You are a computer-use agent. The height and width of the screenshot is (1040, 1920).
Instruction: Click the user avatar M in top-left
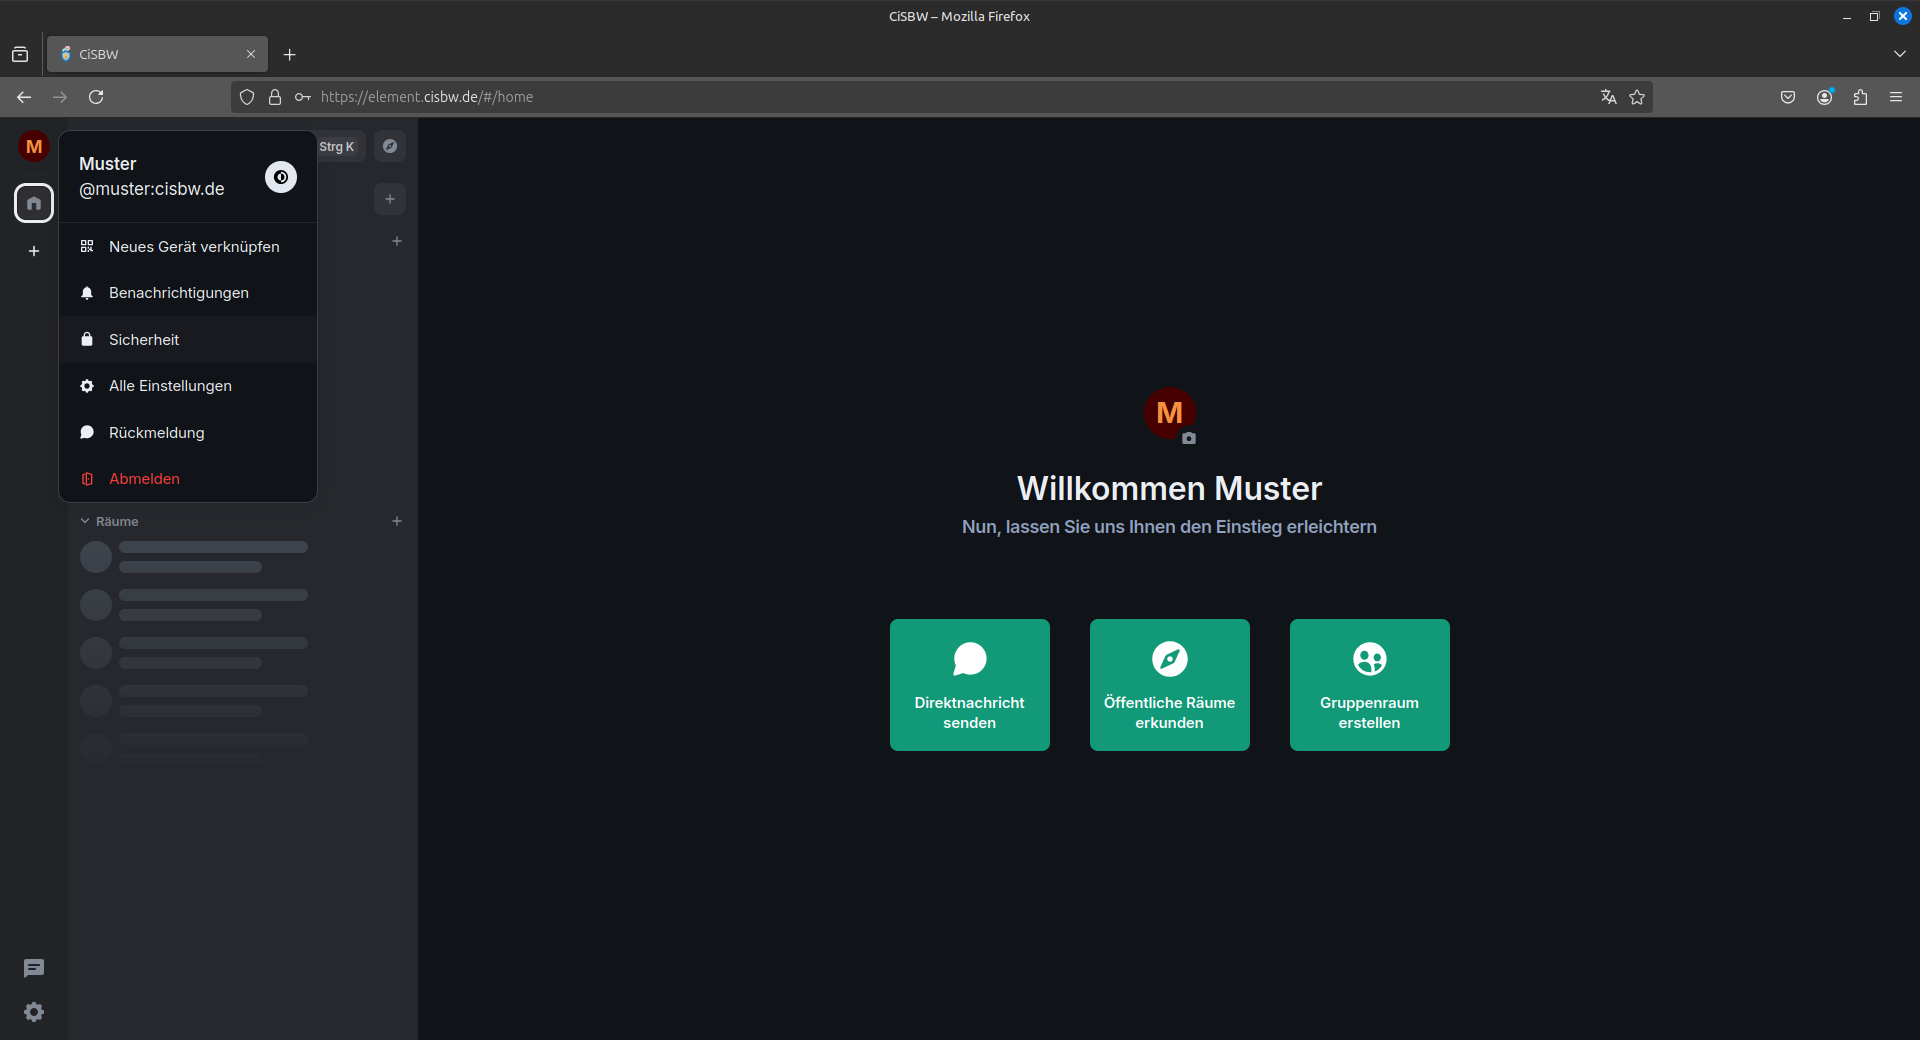(34, 147)
